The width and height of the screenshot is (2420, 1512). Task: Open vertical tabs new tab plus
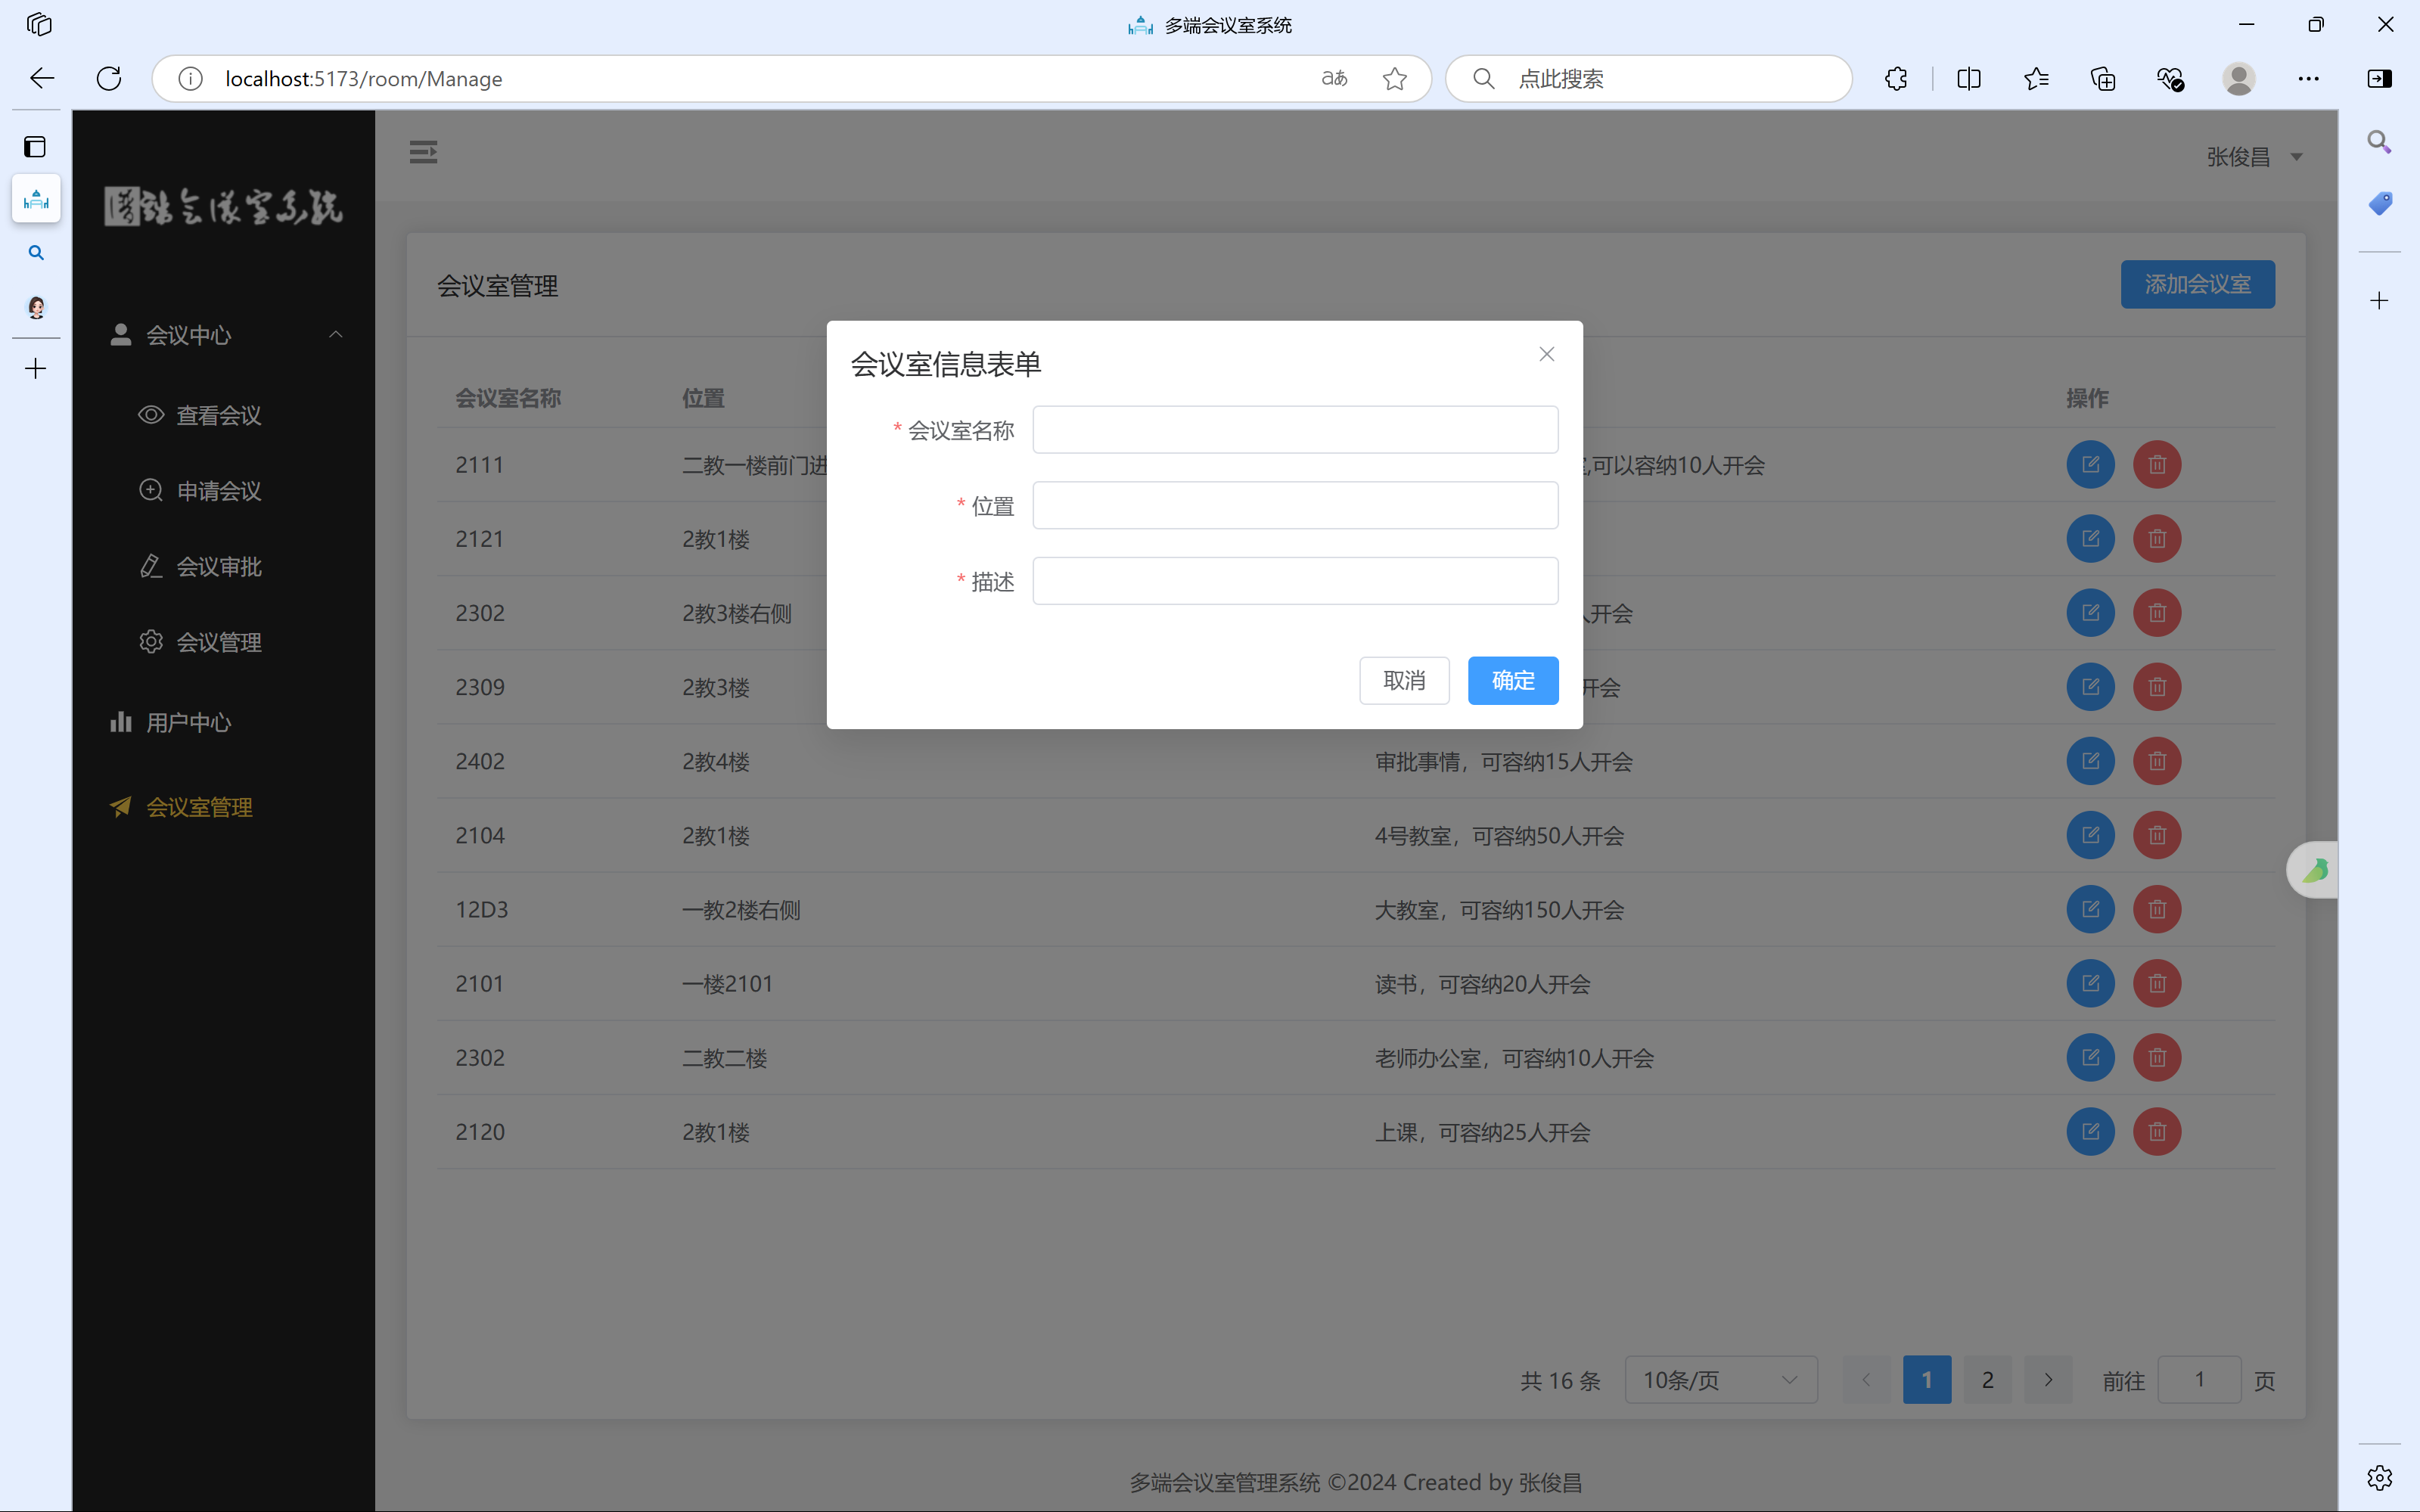pos(35,369)
